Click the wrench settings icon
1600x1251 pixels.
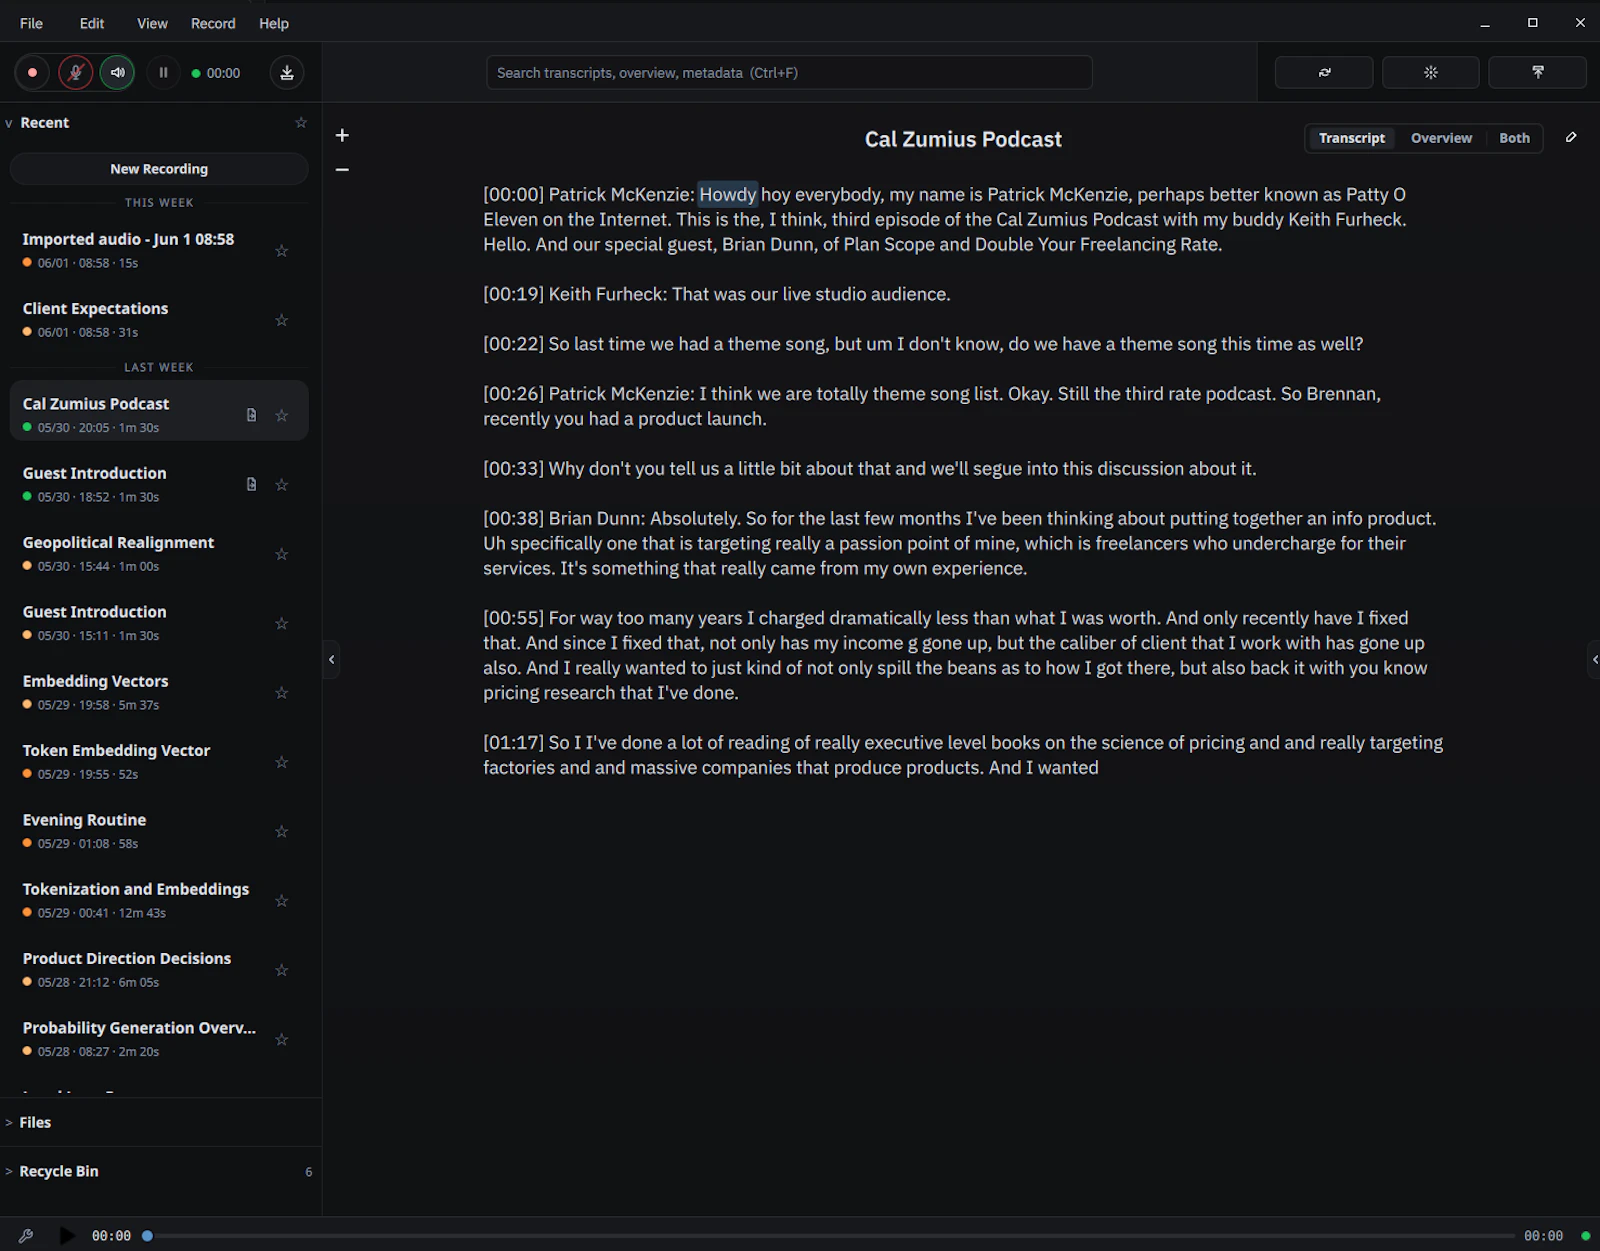pos(26,1235)
